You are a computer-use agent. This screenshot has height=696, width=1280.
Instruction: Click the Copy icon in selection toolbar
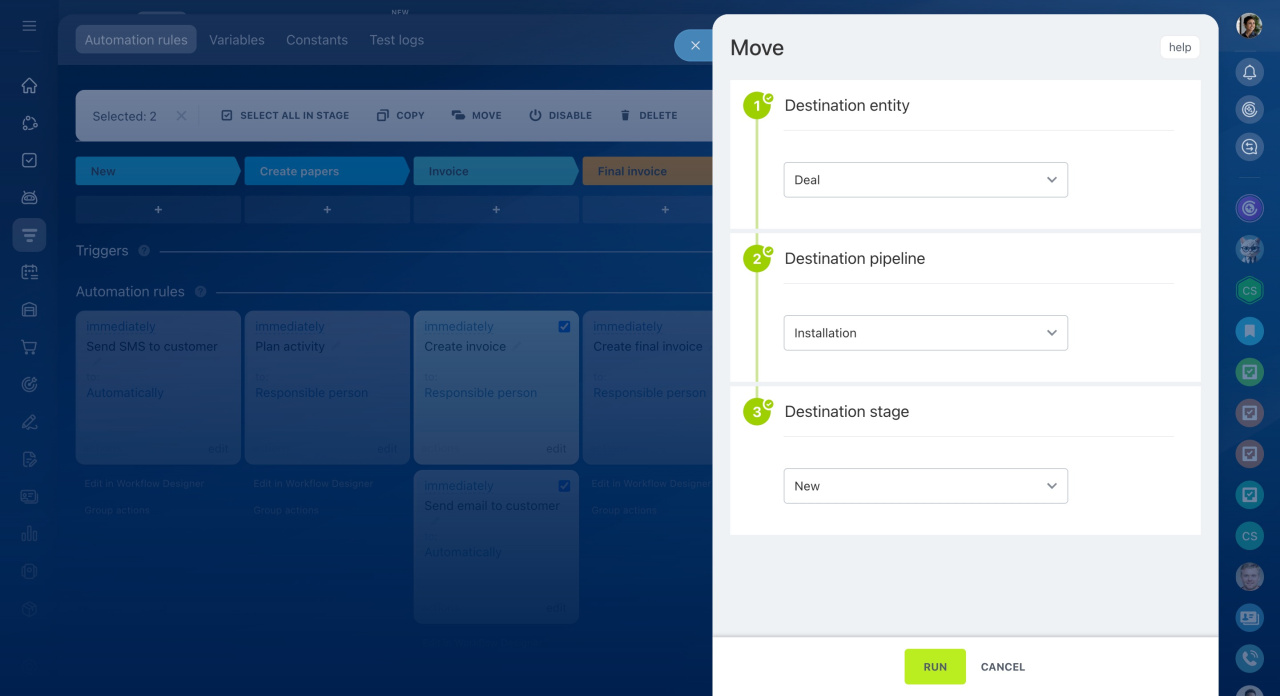[x=382, y=116]
